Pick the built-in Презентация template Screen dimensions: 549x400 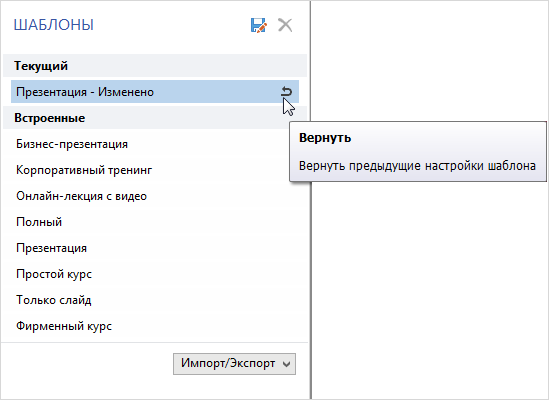[51, 248]
